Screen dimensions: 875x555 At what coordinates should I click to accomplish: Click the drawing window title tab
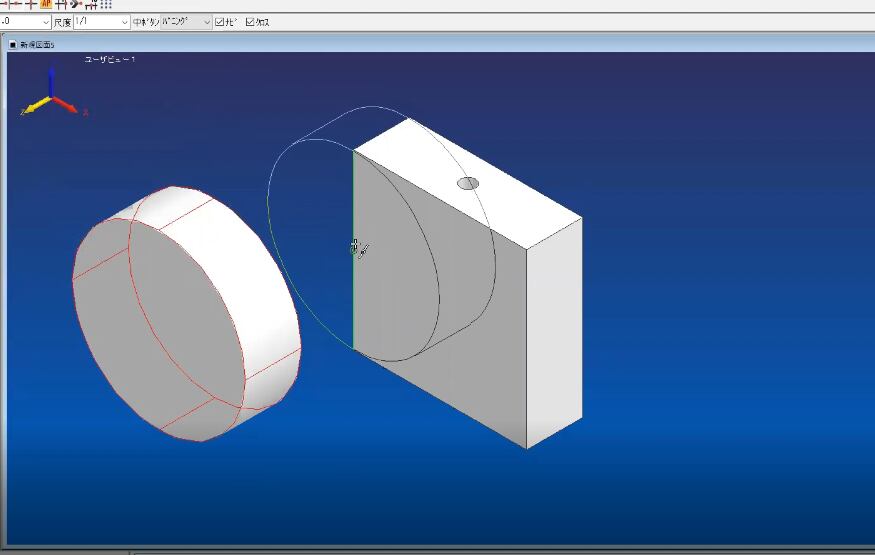point(37,44)
